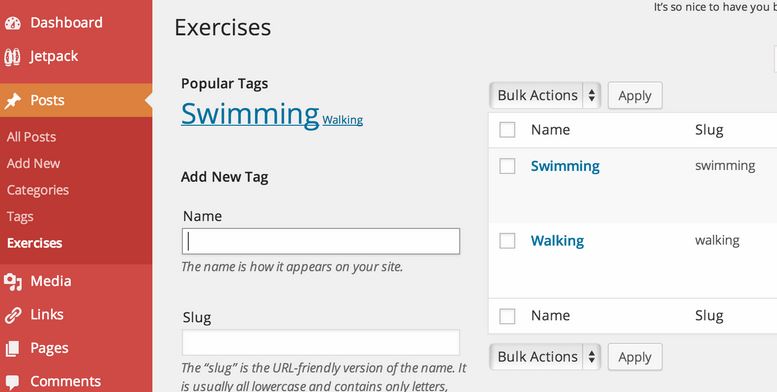This screenshot has width=777, height=392.
Task: Click the Dashboard gauge icon
Action: (x=12, y=23)
